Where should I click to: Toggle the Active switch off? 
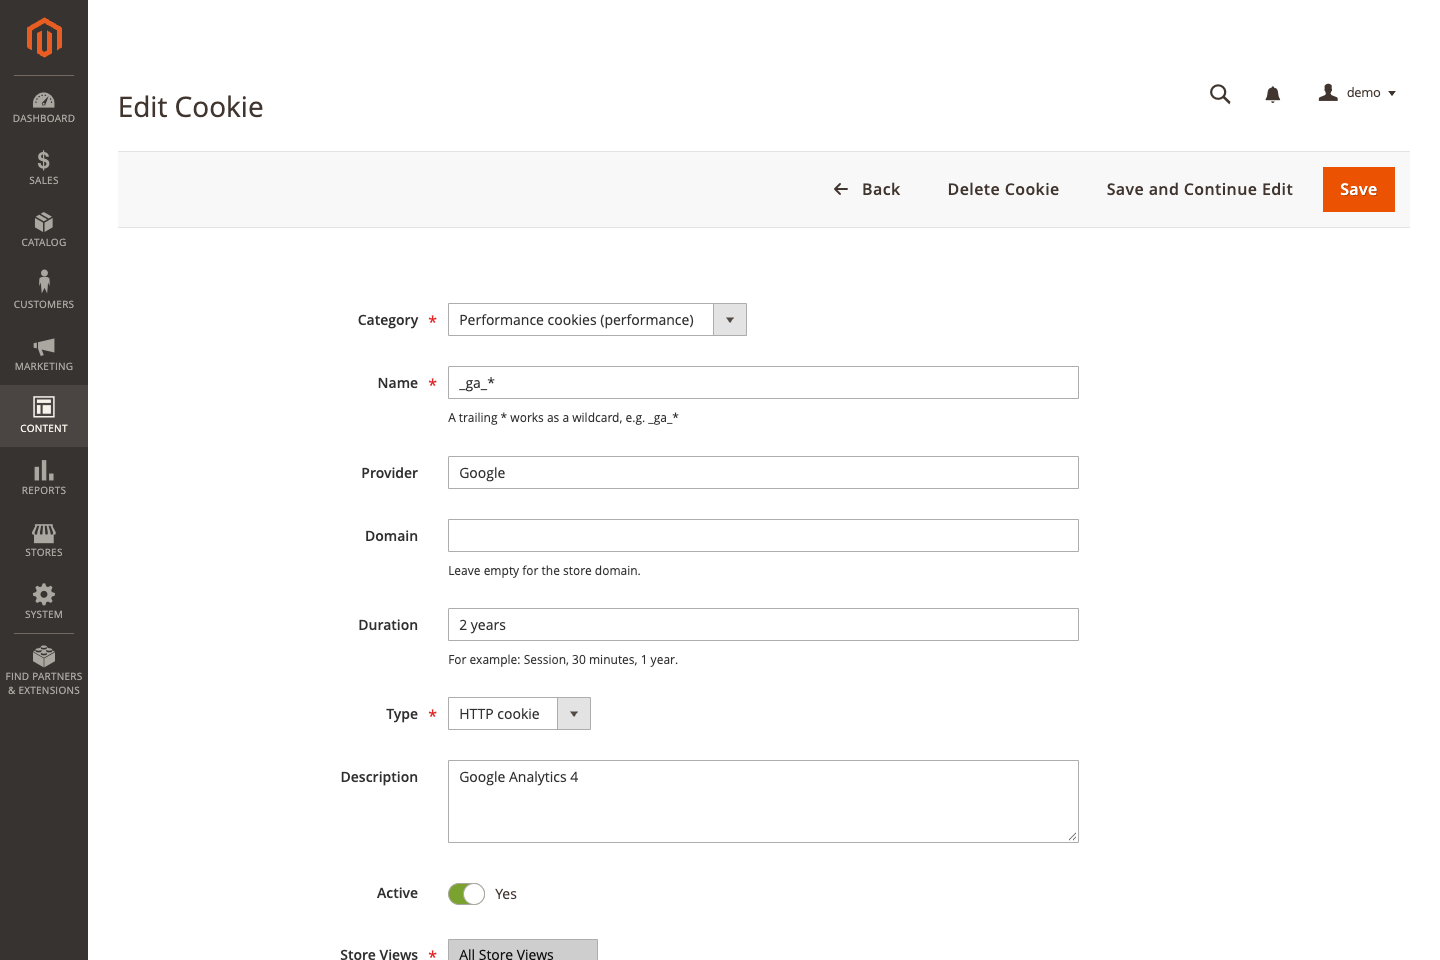pyautogui.click(x=466, y=894)
